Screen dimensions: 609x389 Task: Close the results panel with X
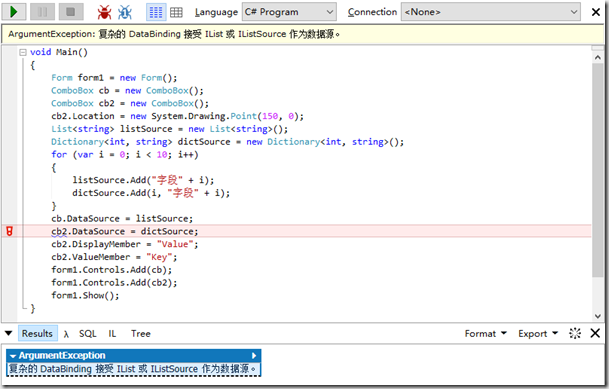[595, 333]
